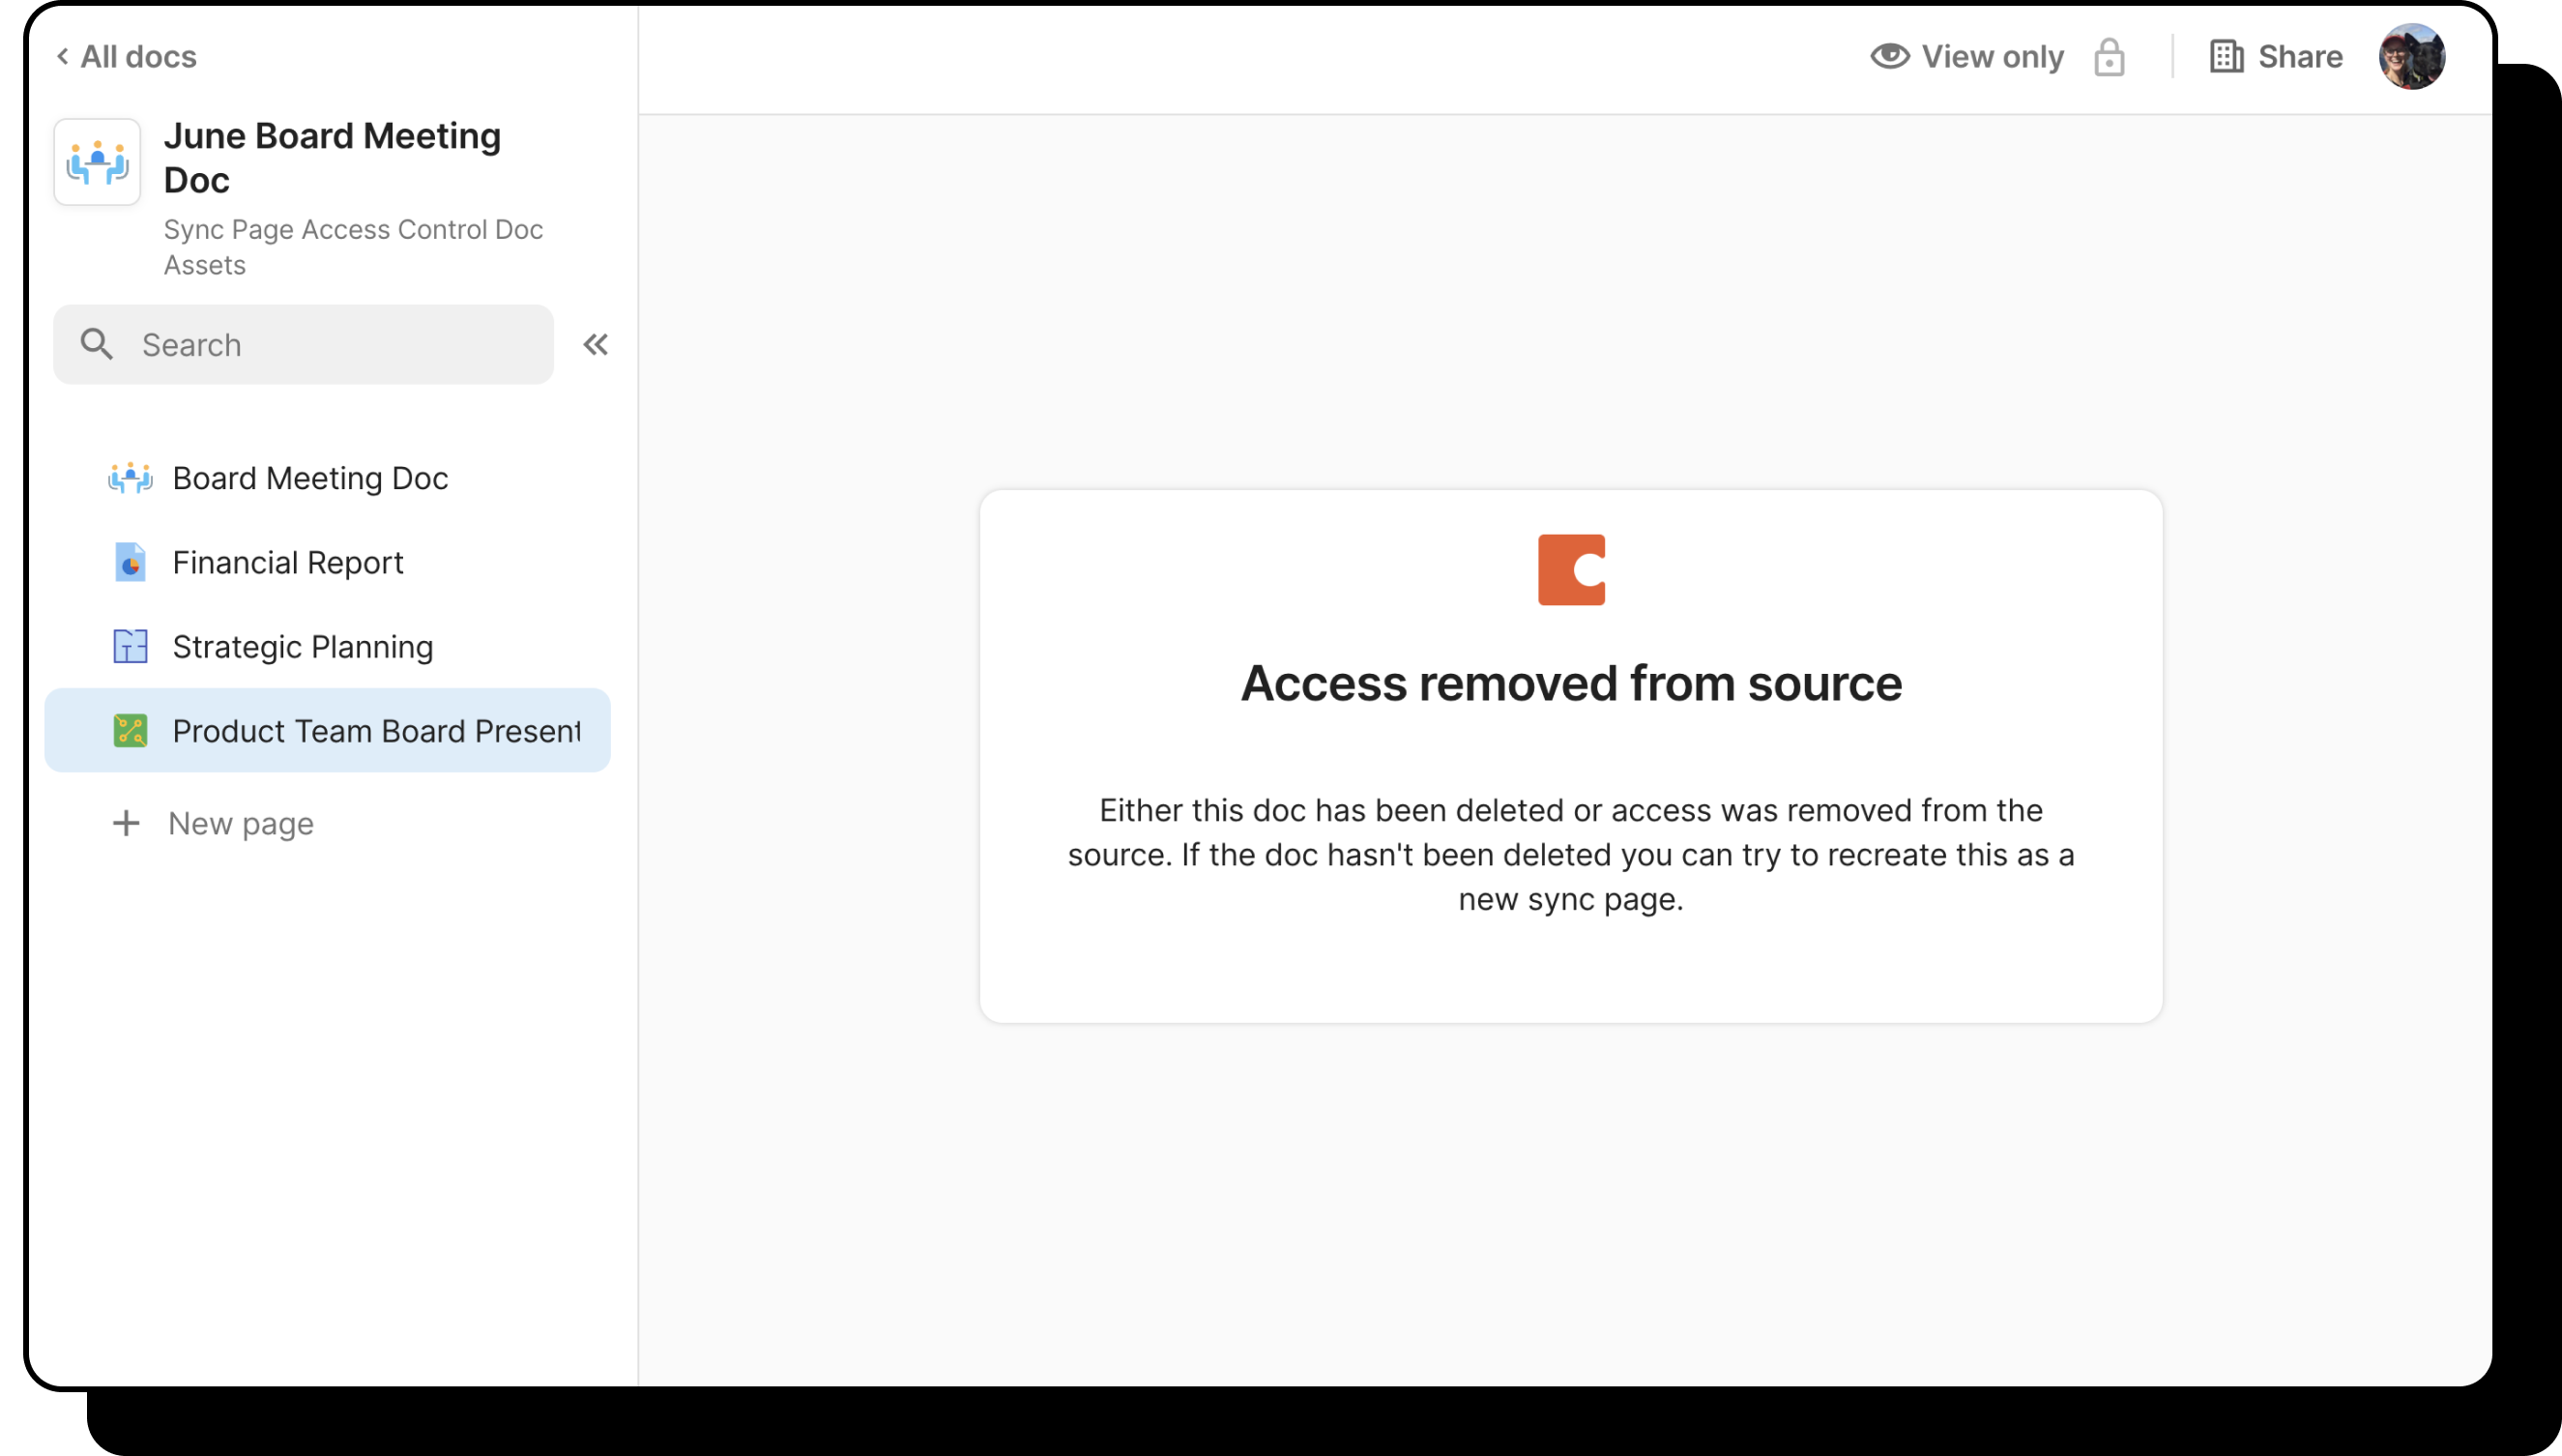Open the Board Meeting Doc page

pyautogui.click(x=310, y=478)
